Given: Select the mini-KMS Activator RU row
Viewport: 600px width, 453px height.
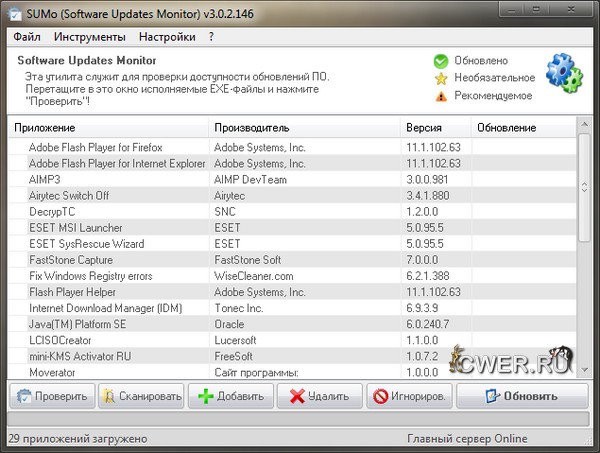Looking at the screenshot, I should point(292,356).
